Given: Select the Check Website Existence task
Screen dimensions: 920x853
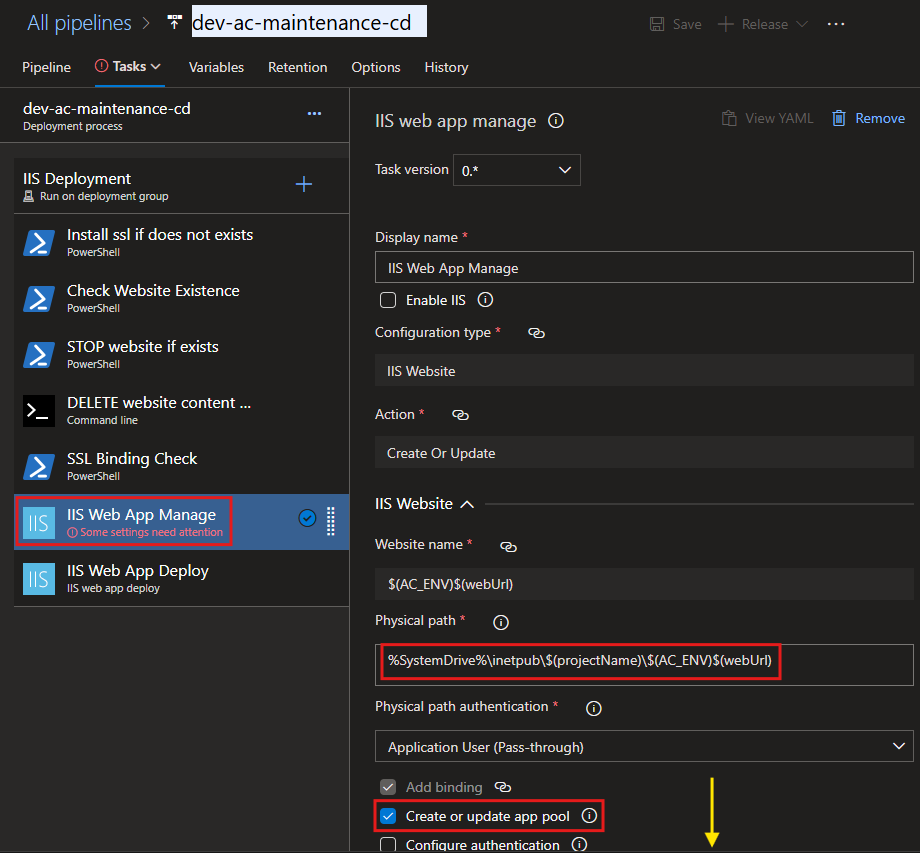Looking at the screenshot, I should click(182, 298).
